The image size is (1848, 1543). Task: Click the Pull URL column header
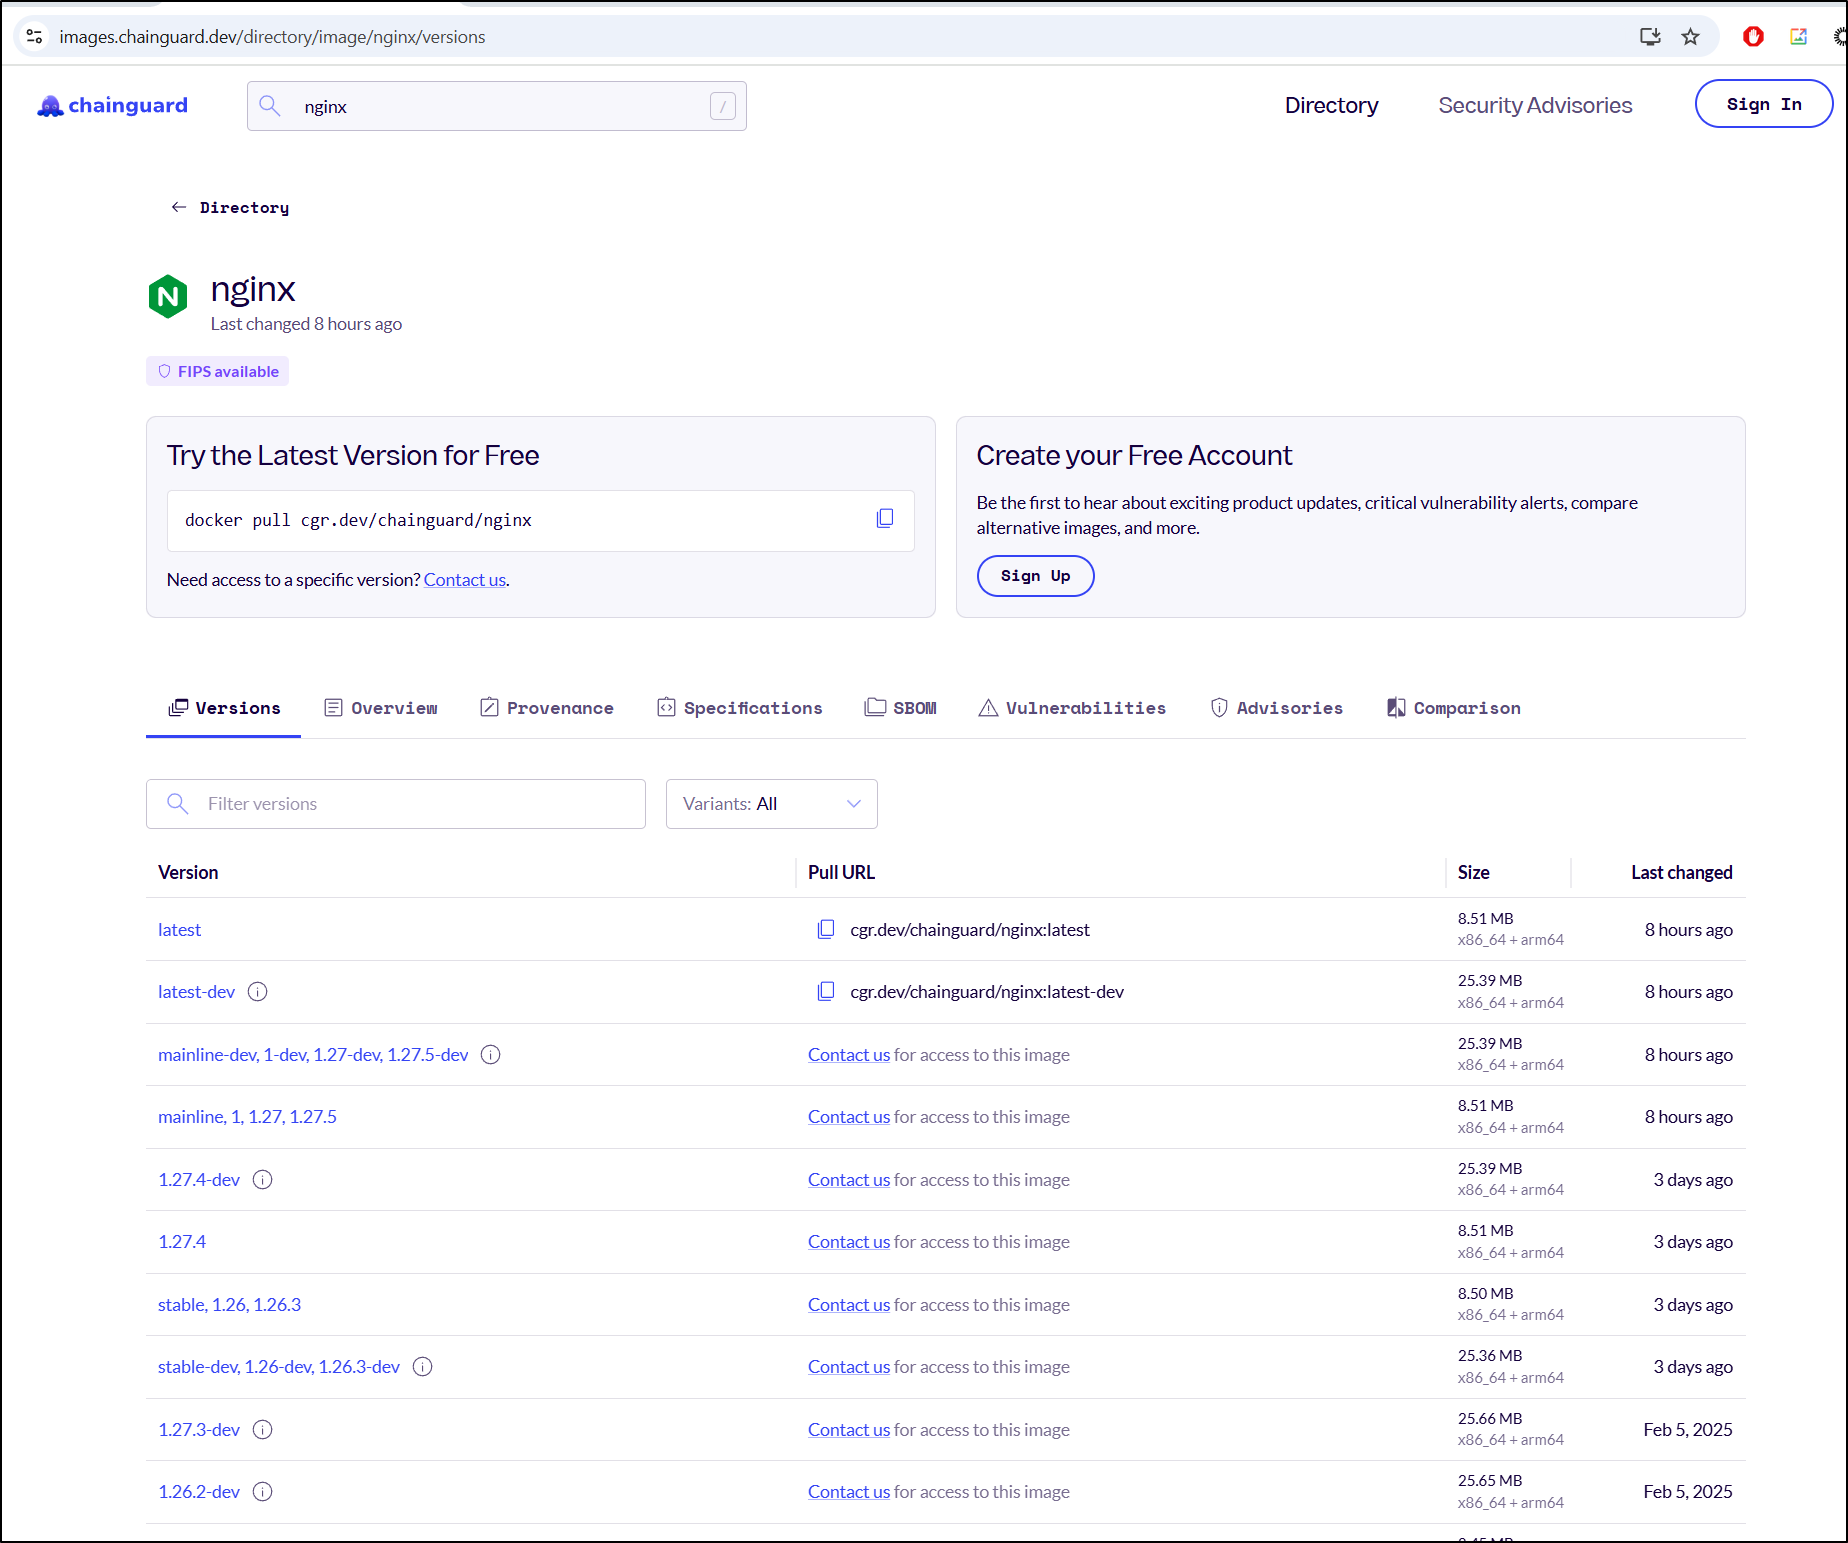click(x=841, y=872)
